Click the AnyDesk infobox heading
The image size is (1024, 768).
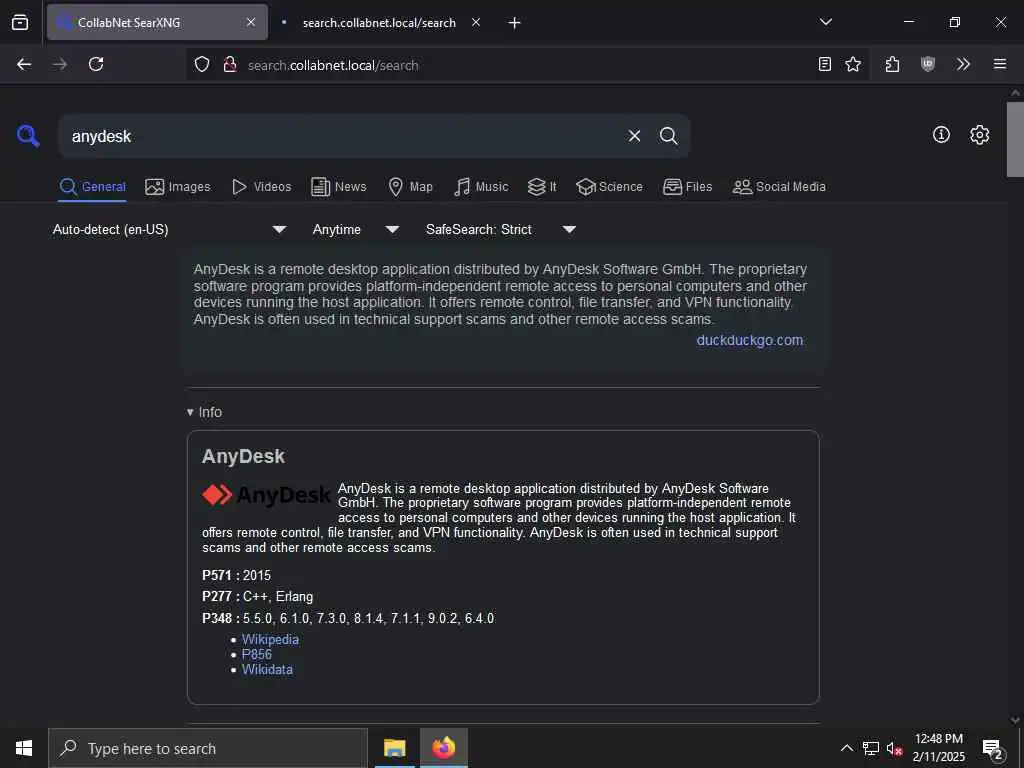pos(243,456)
